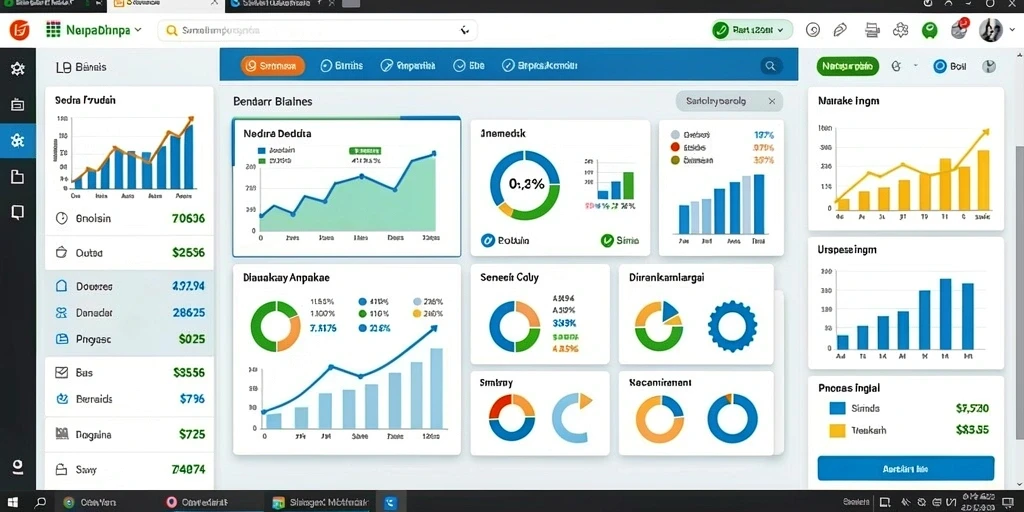Image resolution: width=1024 pixels, height=512 pixels.
Task: Click the printer icon in top toolbar
Action: pyautogui.click(x=872, y=30)
